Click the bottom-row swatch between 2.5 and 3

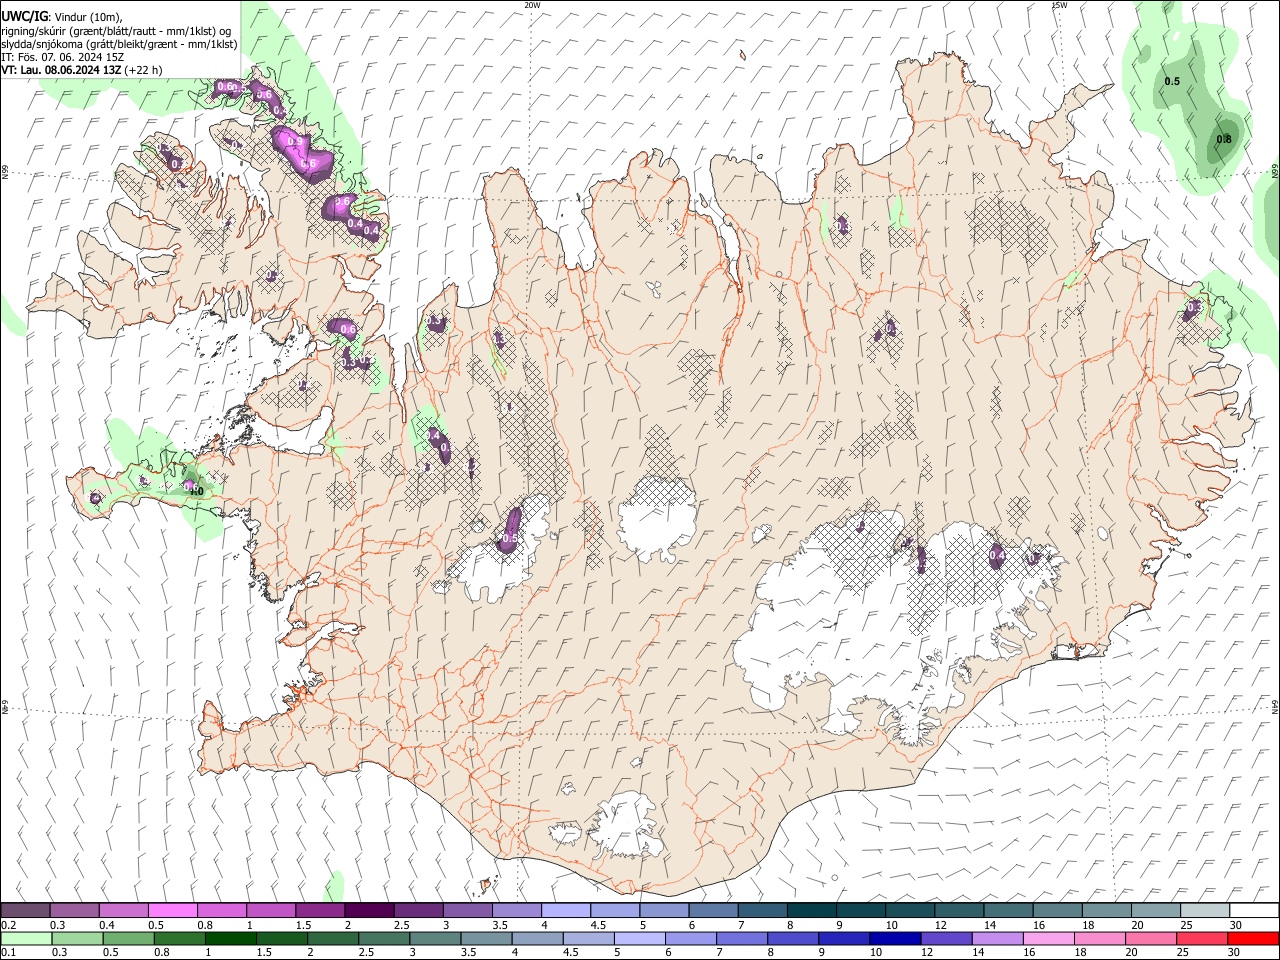coord(383,938)
